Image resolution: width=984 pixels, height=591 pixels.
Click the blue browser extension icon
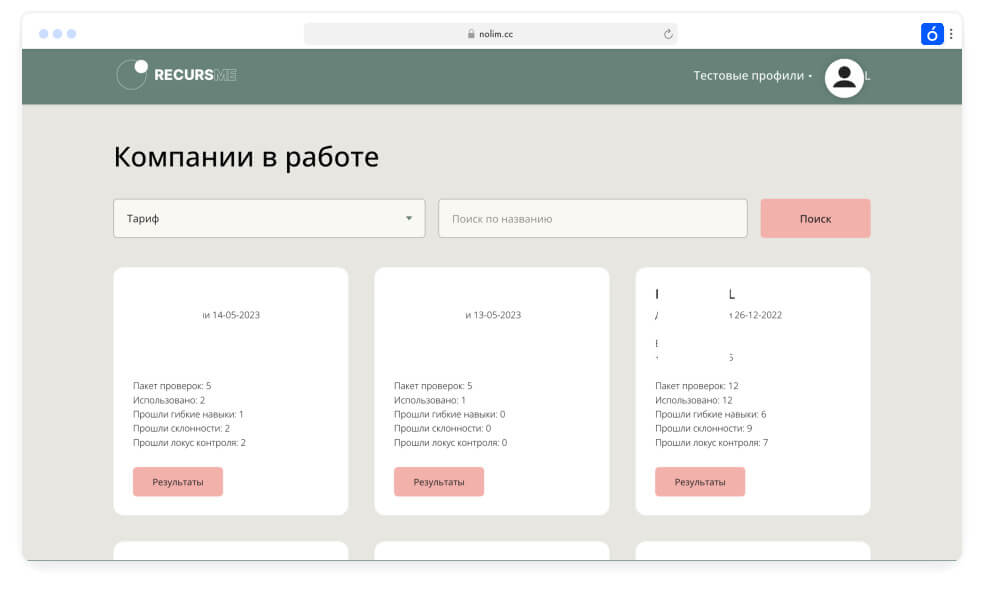click(x=932, y=34)
